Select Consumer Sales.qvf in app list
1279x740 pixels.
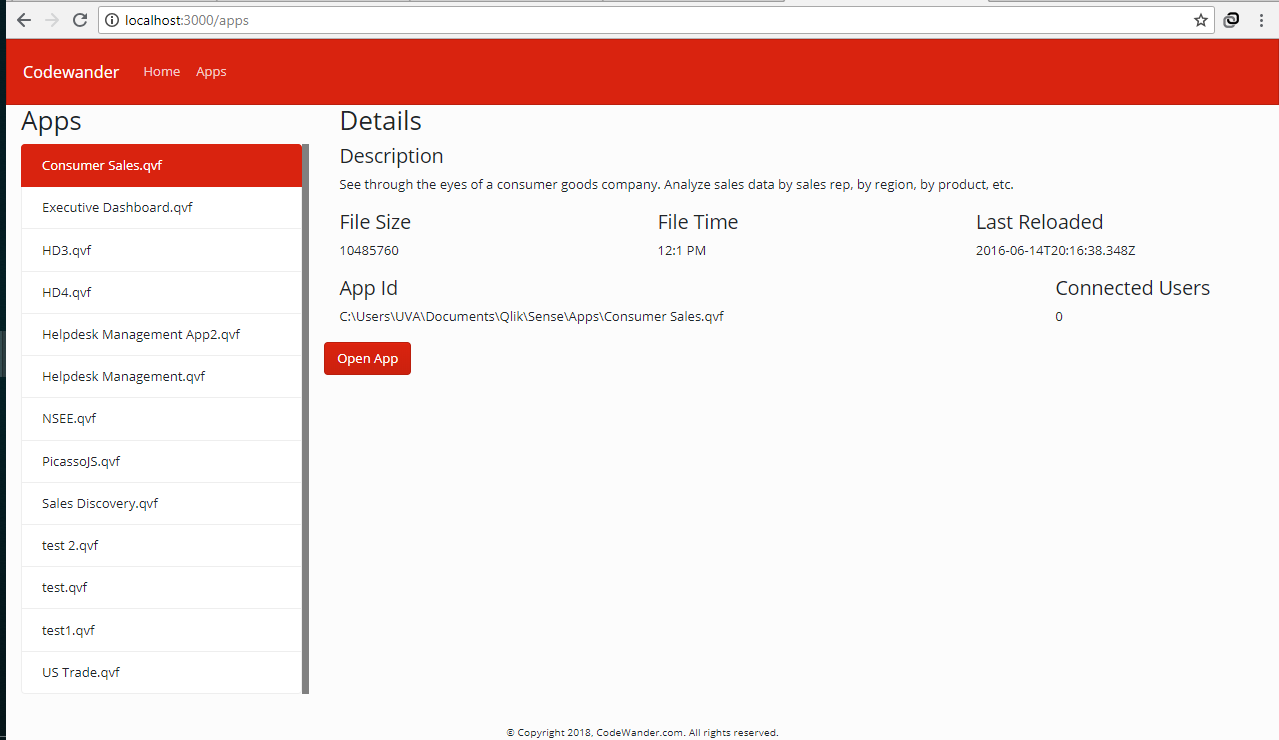[161, 166]
